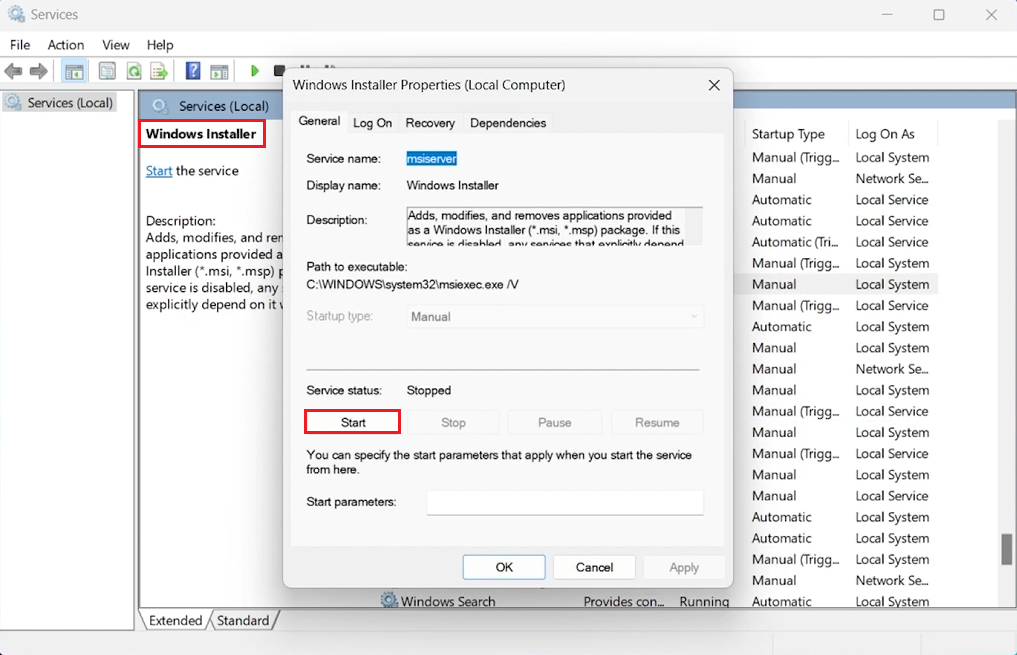Start the service with the green play icon
1017x655 pixels.
click(x=254, y=70)
